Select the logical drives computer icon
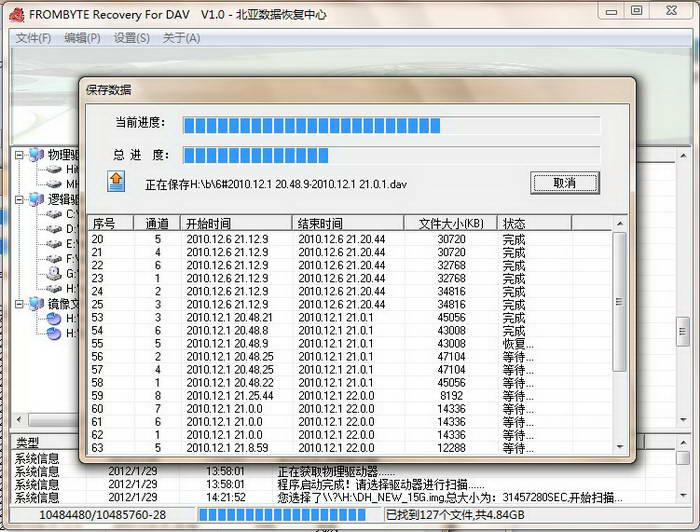The height and width of the screenshot is (532, 700). pos(36,200)
